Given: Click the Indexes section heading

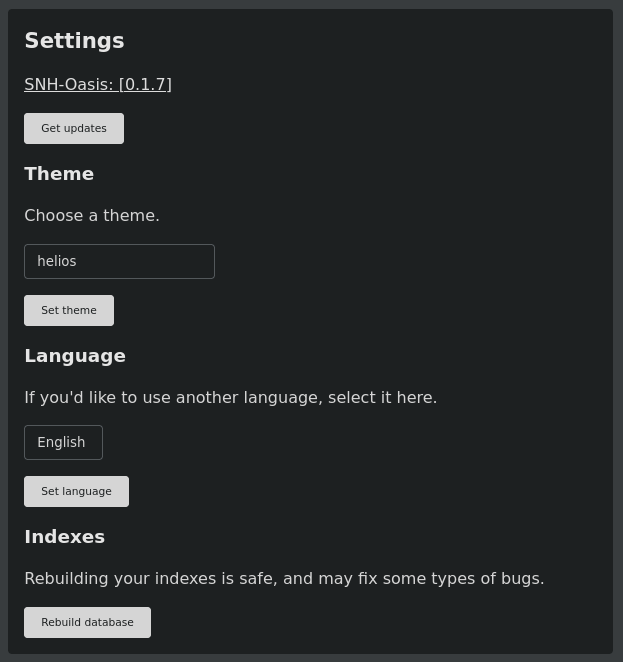Looking at the screenshot, I should coord(65,537).
